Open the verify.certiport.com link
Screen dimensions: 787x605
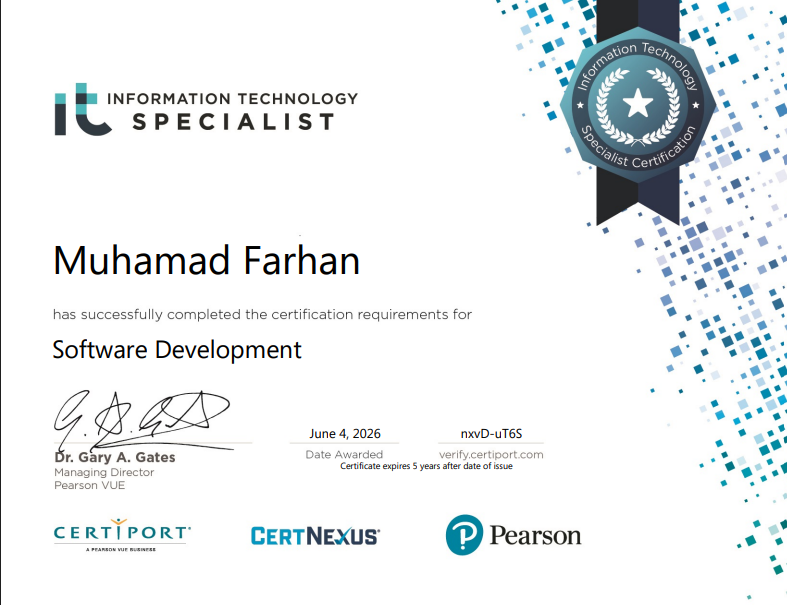[x=491, y=454]
